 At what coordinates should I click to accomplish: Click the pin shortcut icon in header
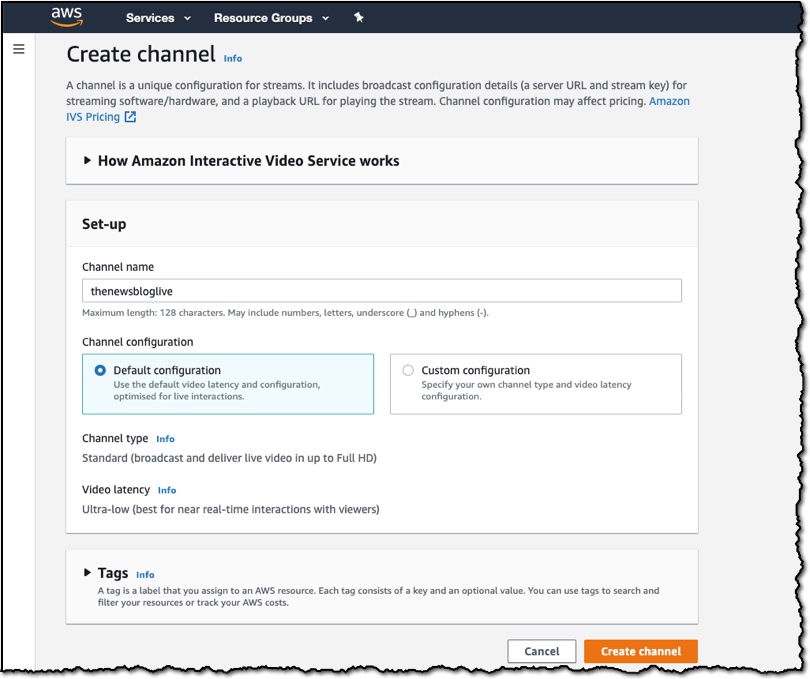coord(359,18)
